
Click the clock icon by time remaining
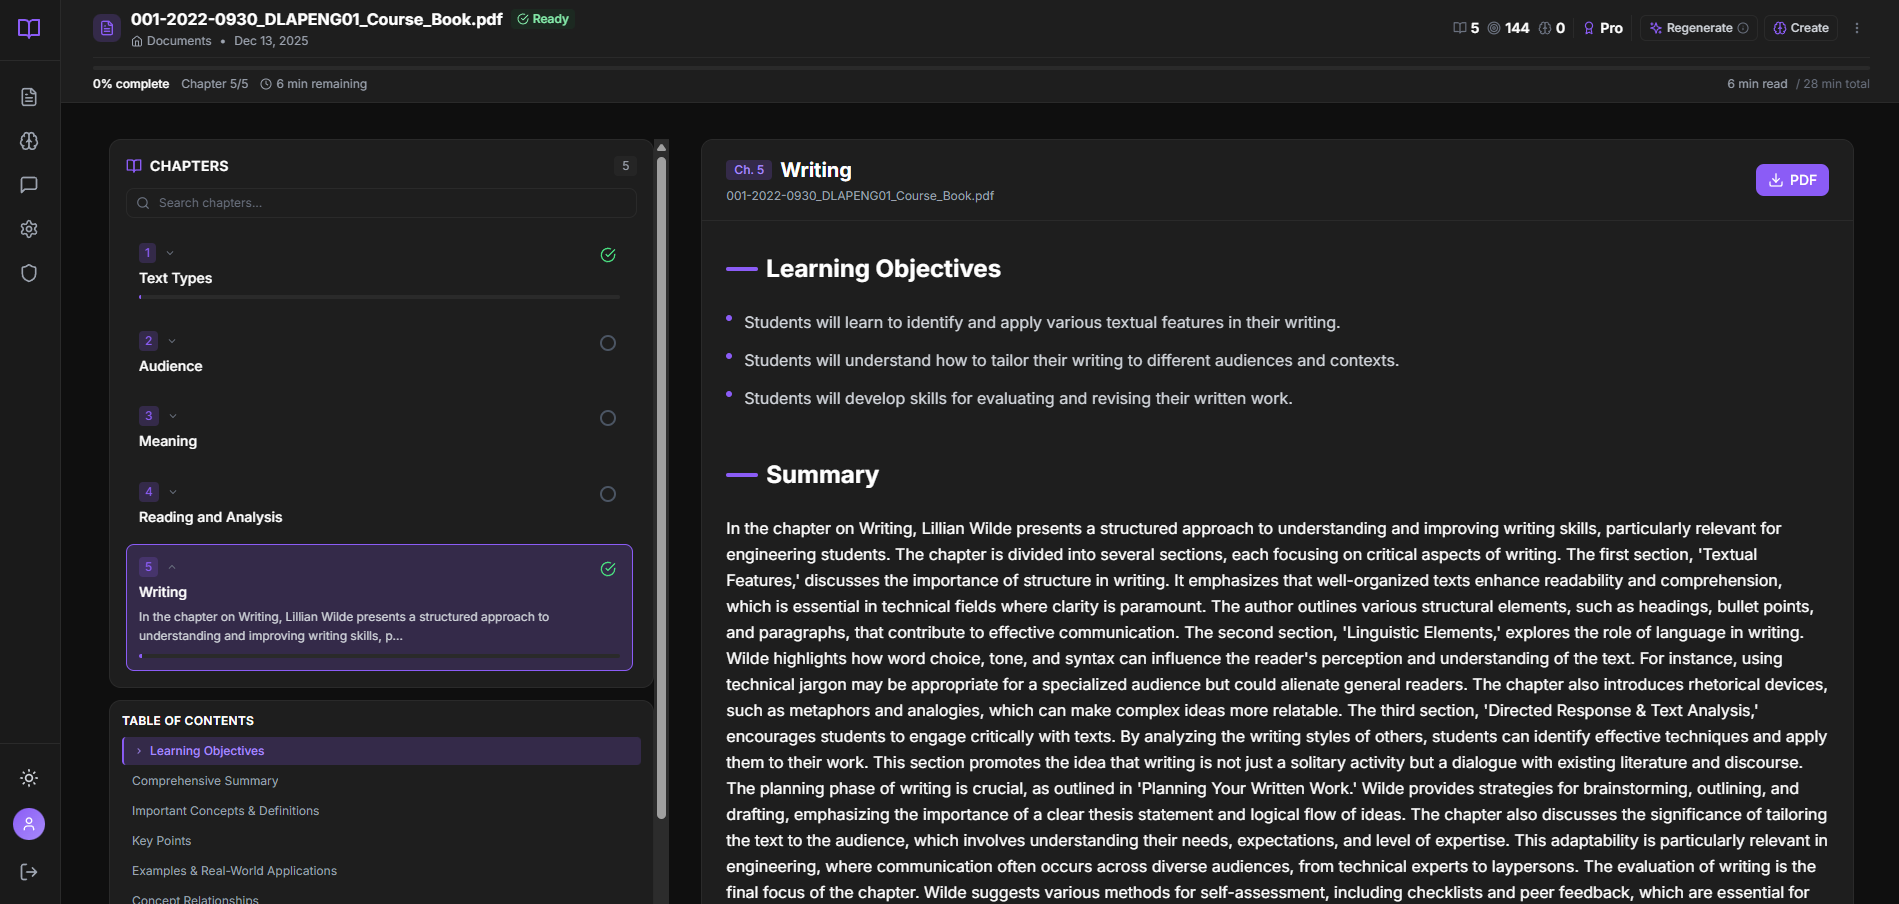pos(266,84)
